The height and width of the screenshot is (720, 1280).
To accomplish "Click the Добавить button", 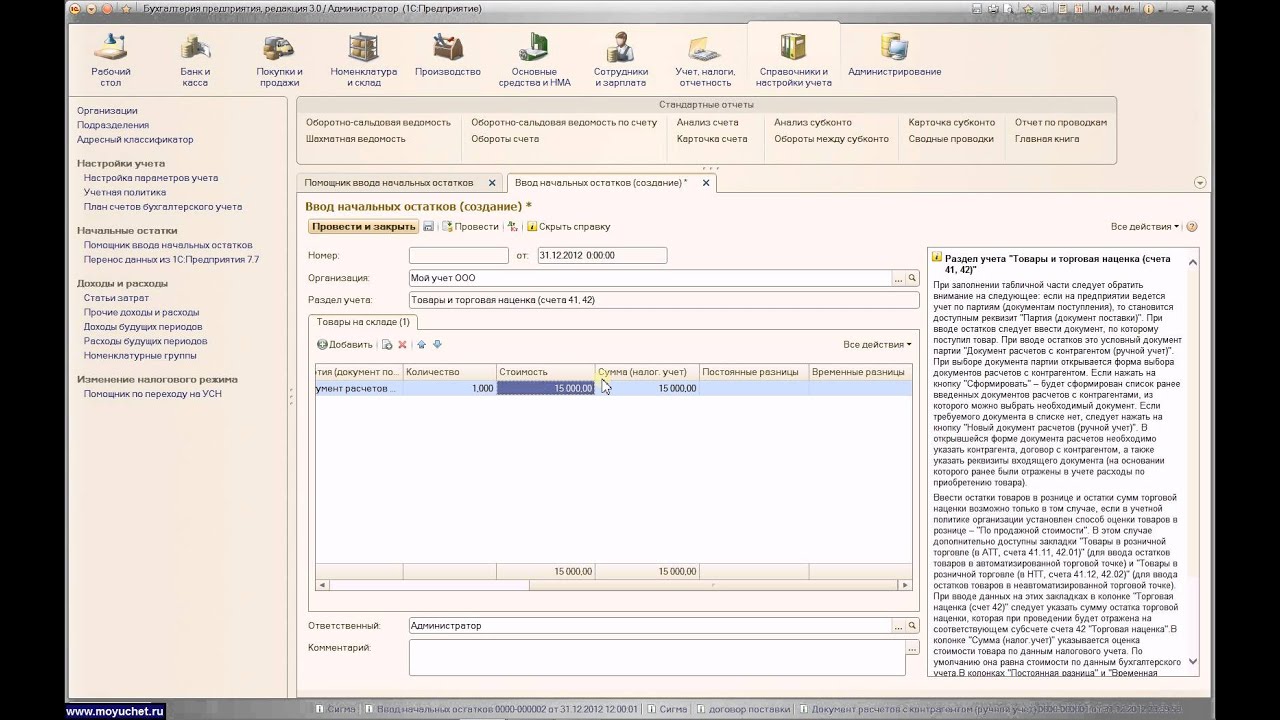I will click(345, 345).
